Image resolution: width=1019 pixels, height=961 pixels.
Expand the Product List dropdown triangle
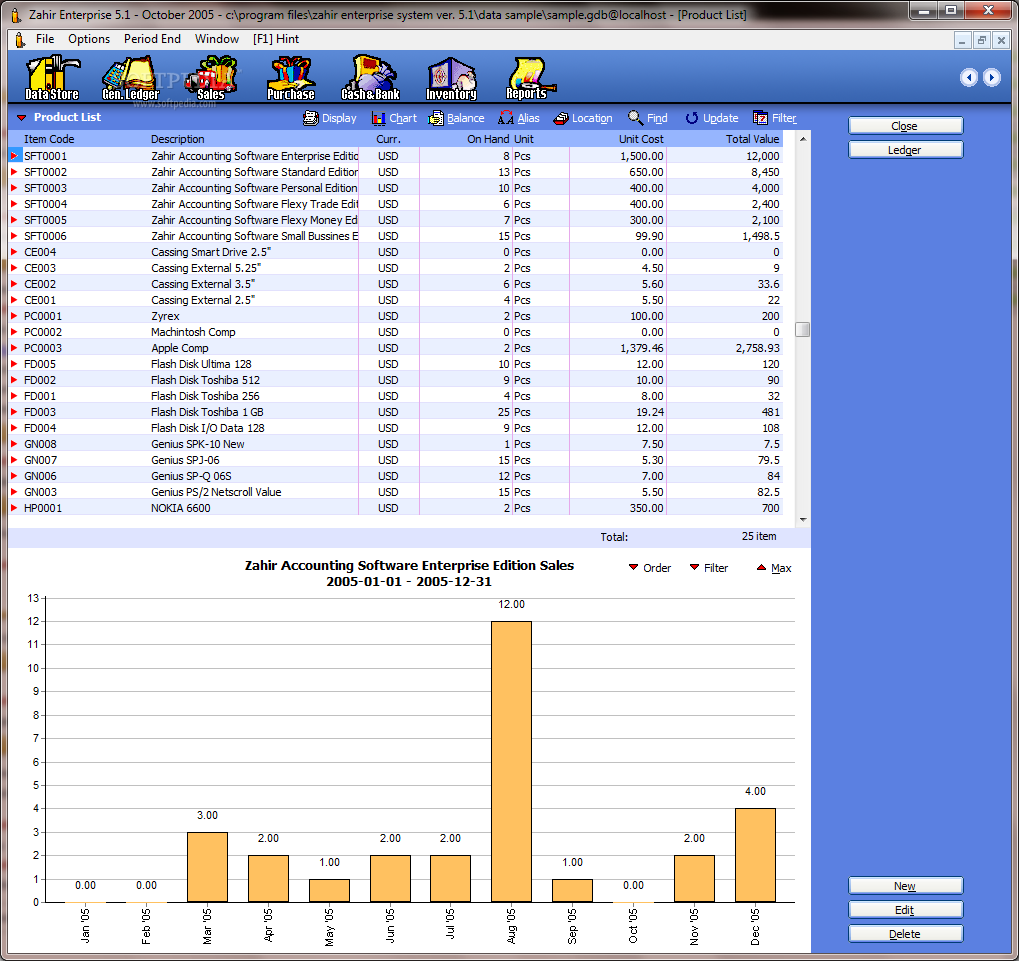coord(21,118)
